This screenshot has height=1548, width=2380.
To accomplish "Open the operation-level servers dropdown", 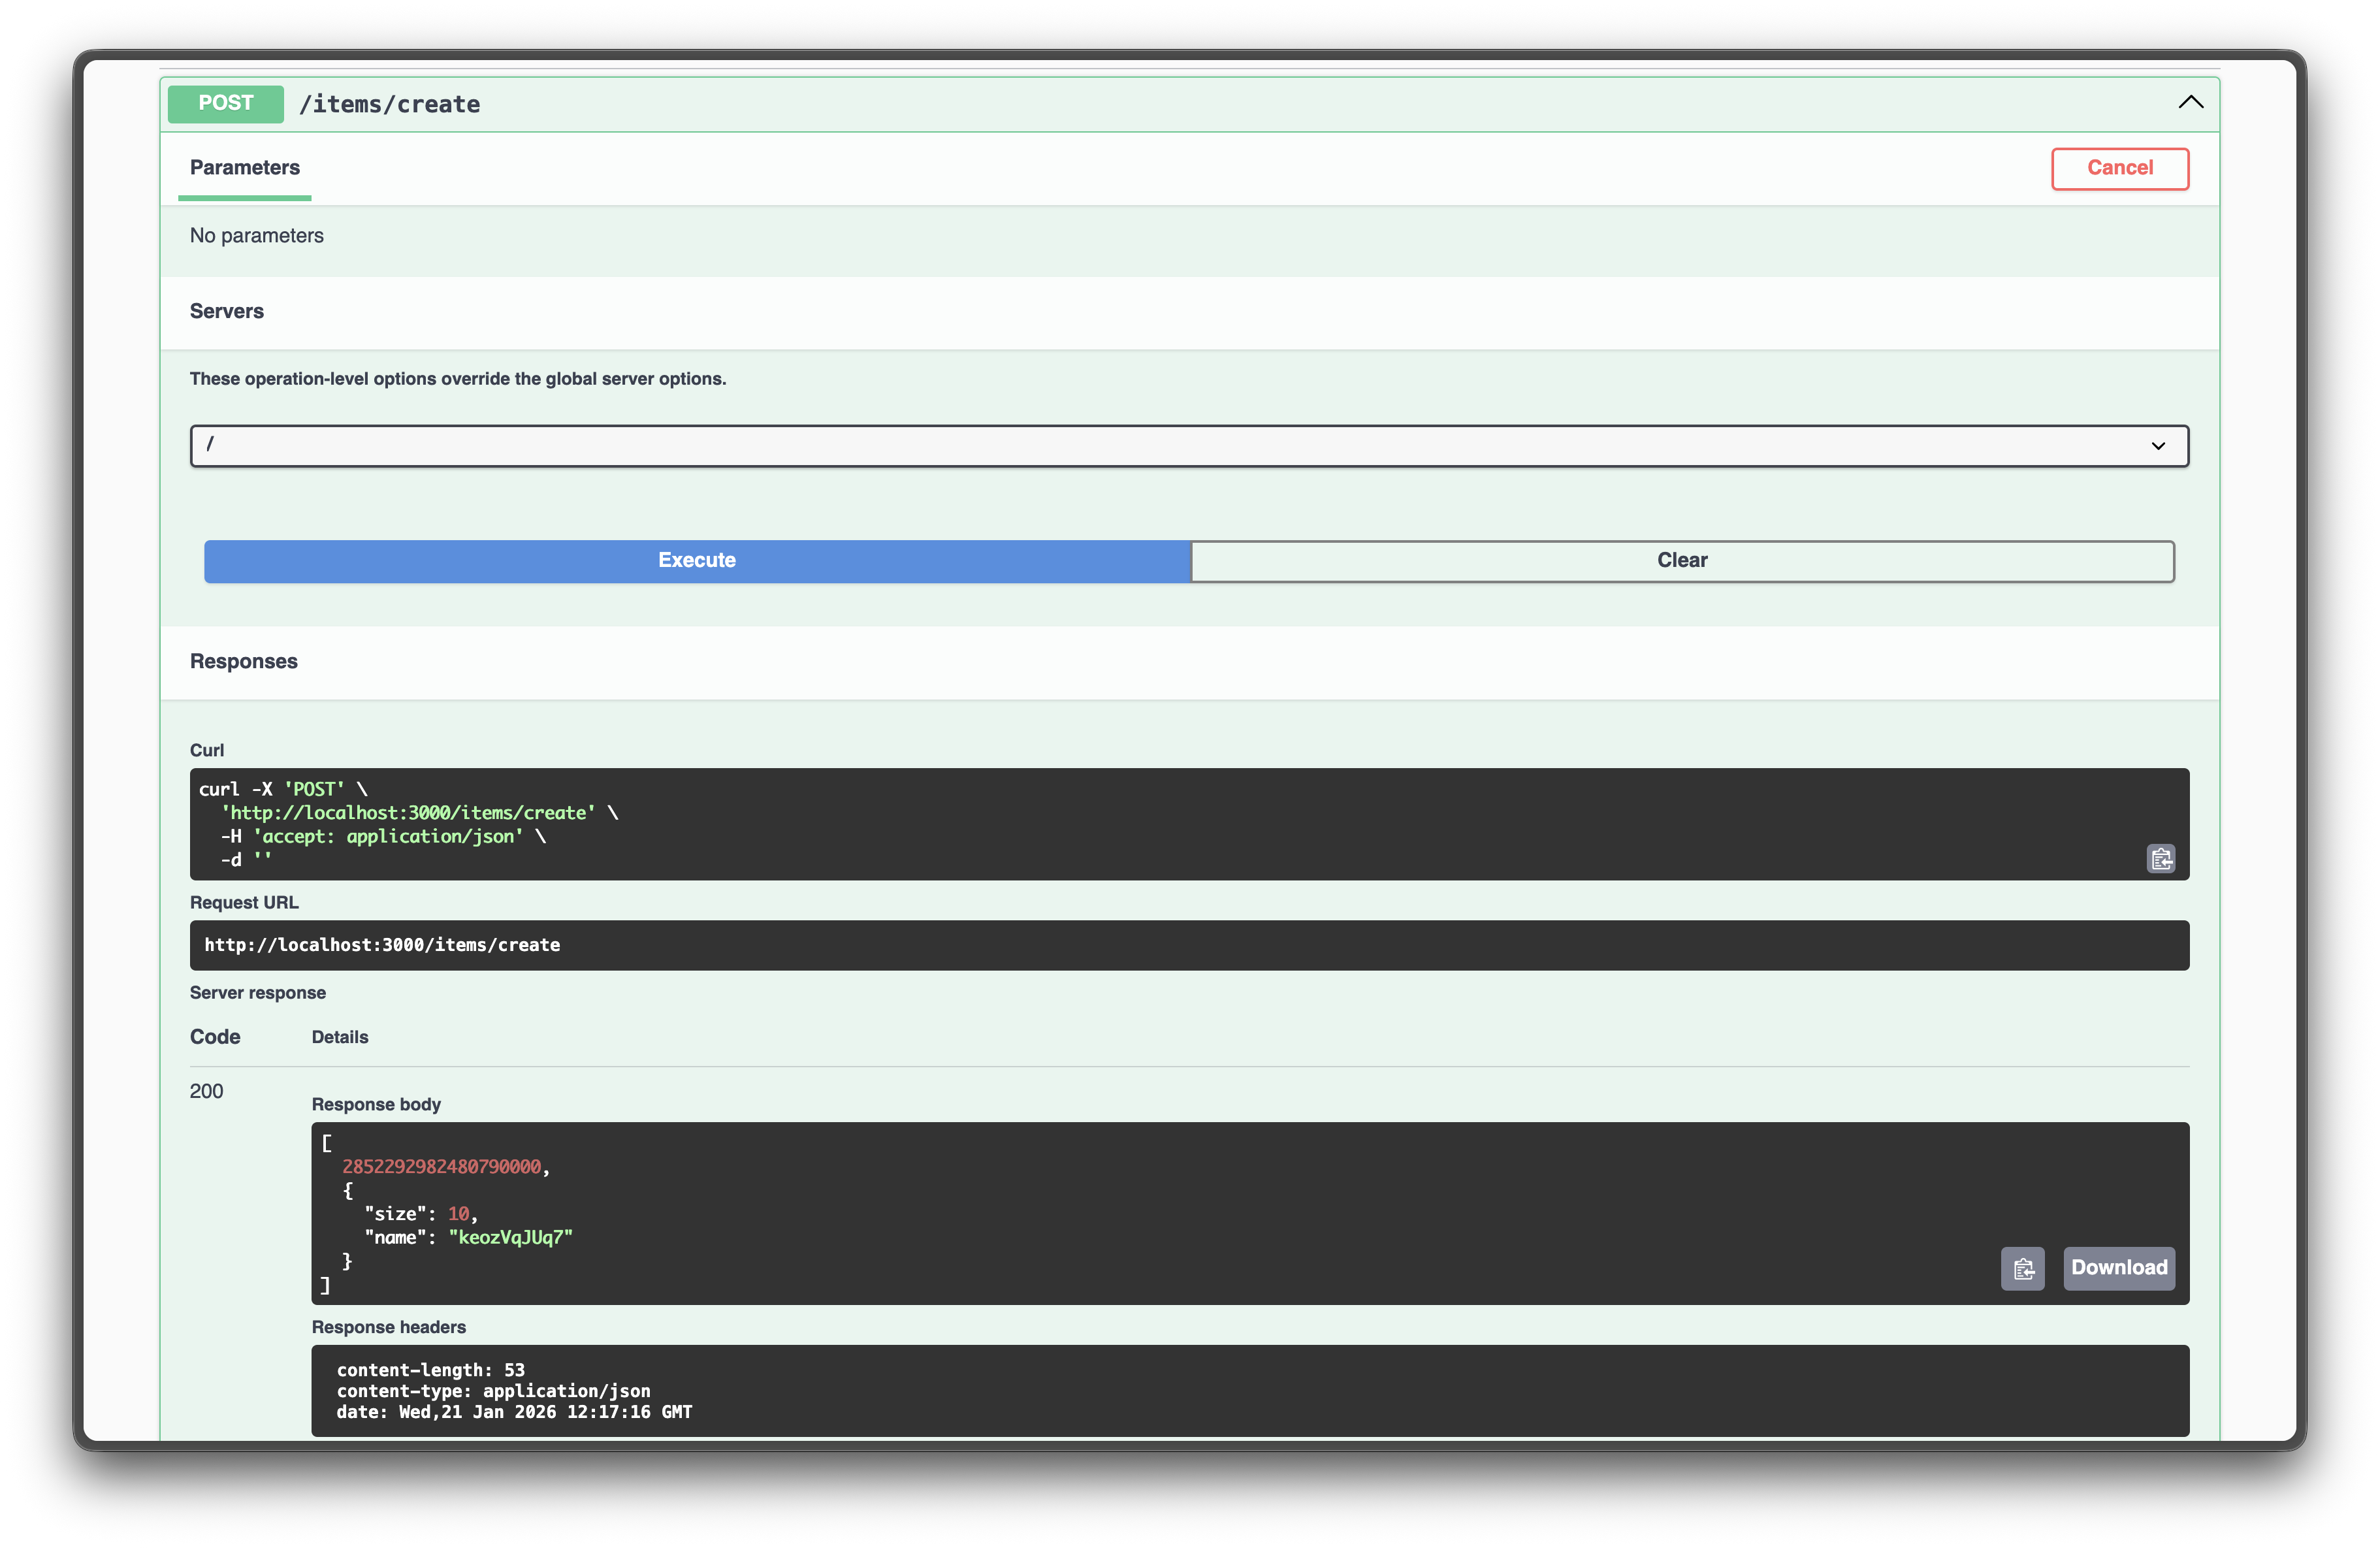I will (x=1188, y=446).
